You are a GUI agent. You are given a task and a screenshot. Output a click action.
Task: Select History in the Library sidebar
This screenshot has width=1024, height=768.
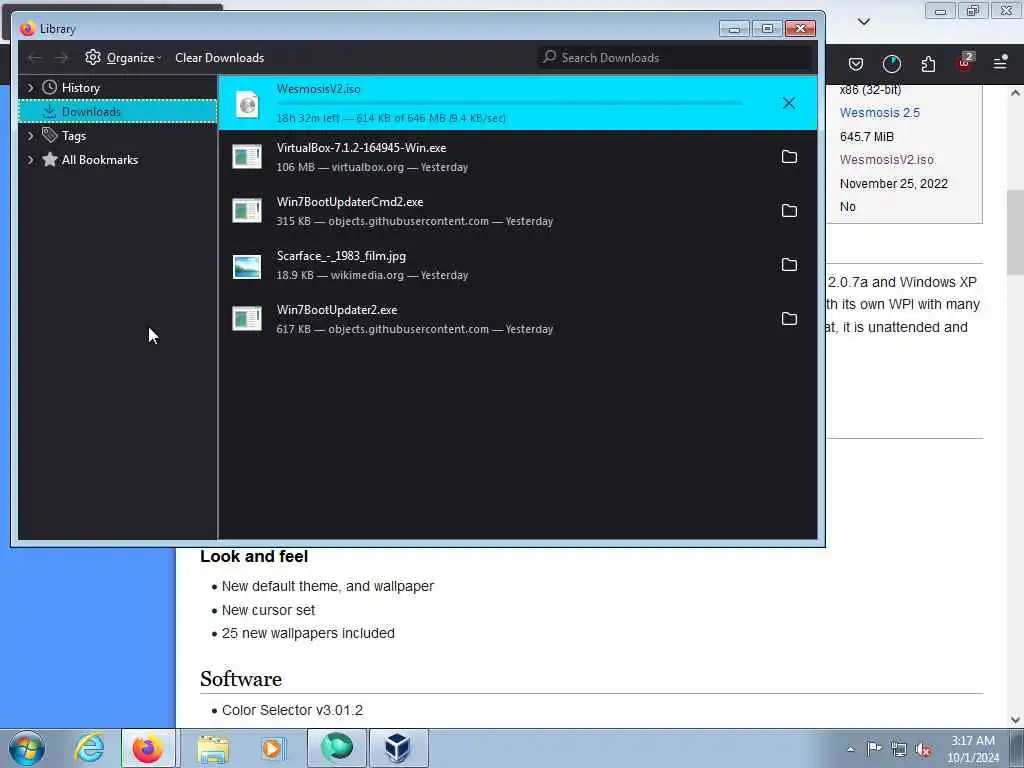coord(80,88)
